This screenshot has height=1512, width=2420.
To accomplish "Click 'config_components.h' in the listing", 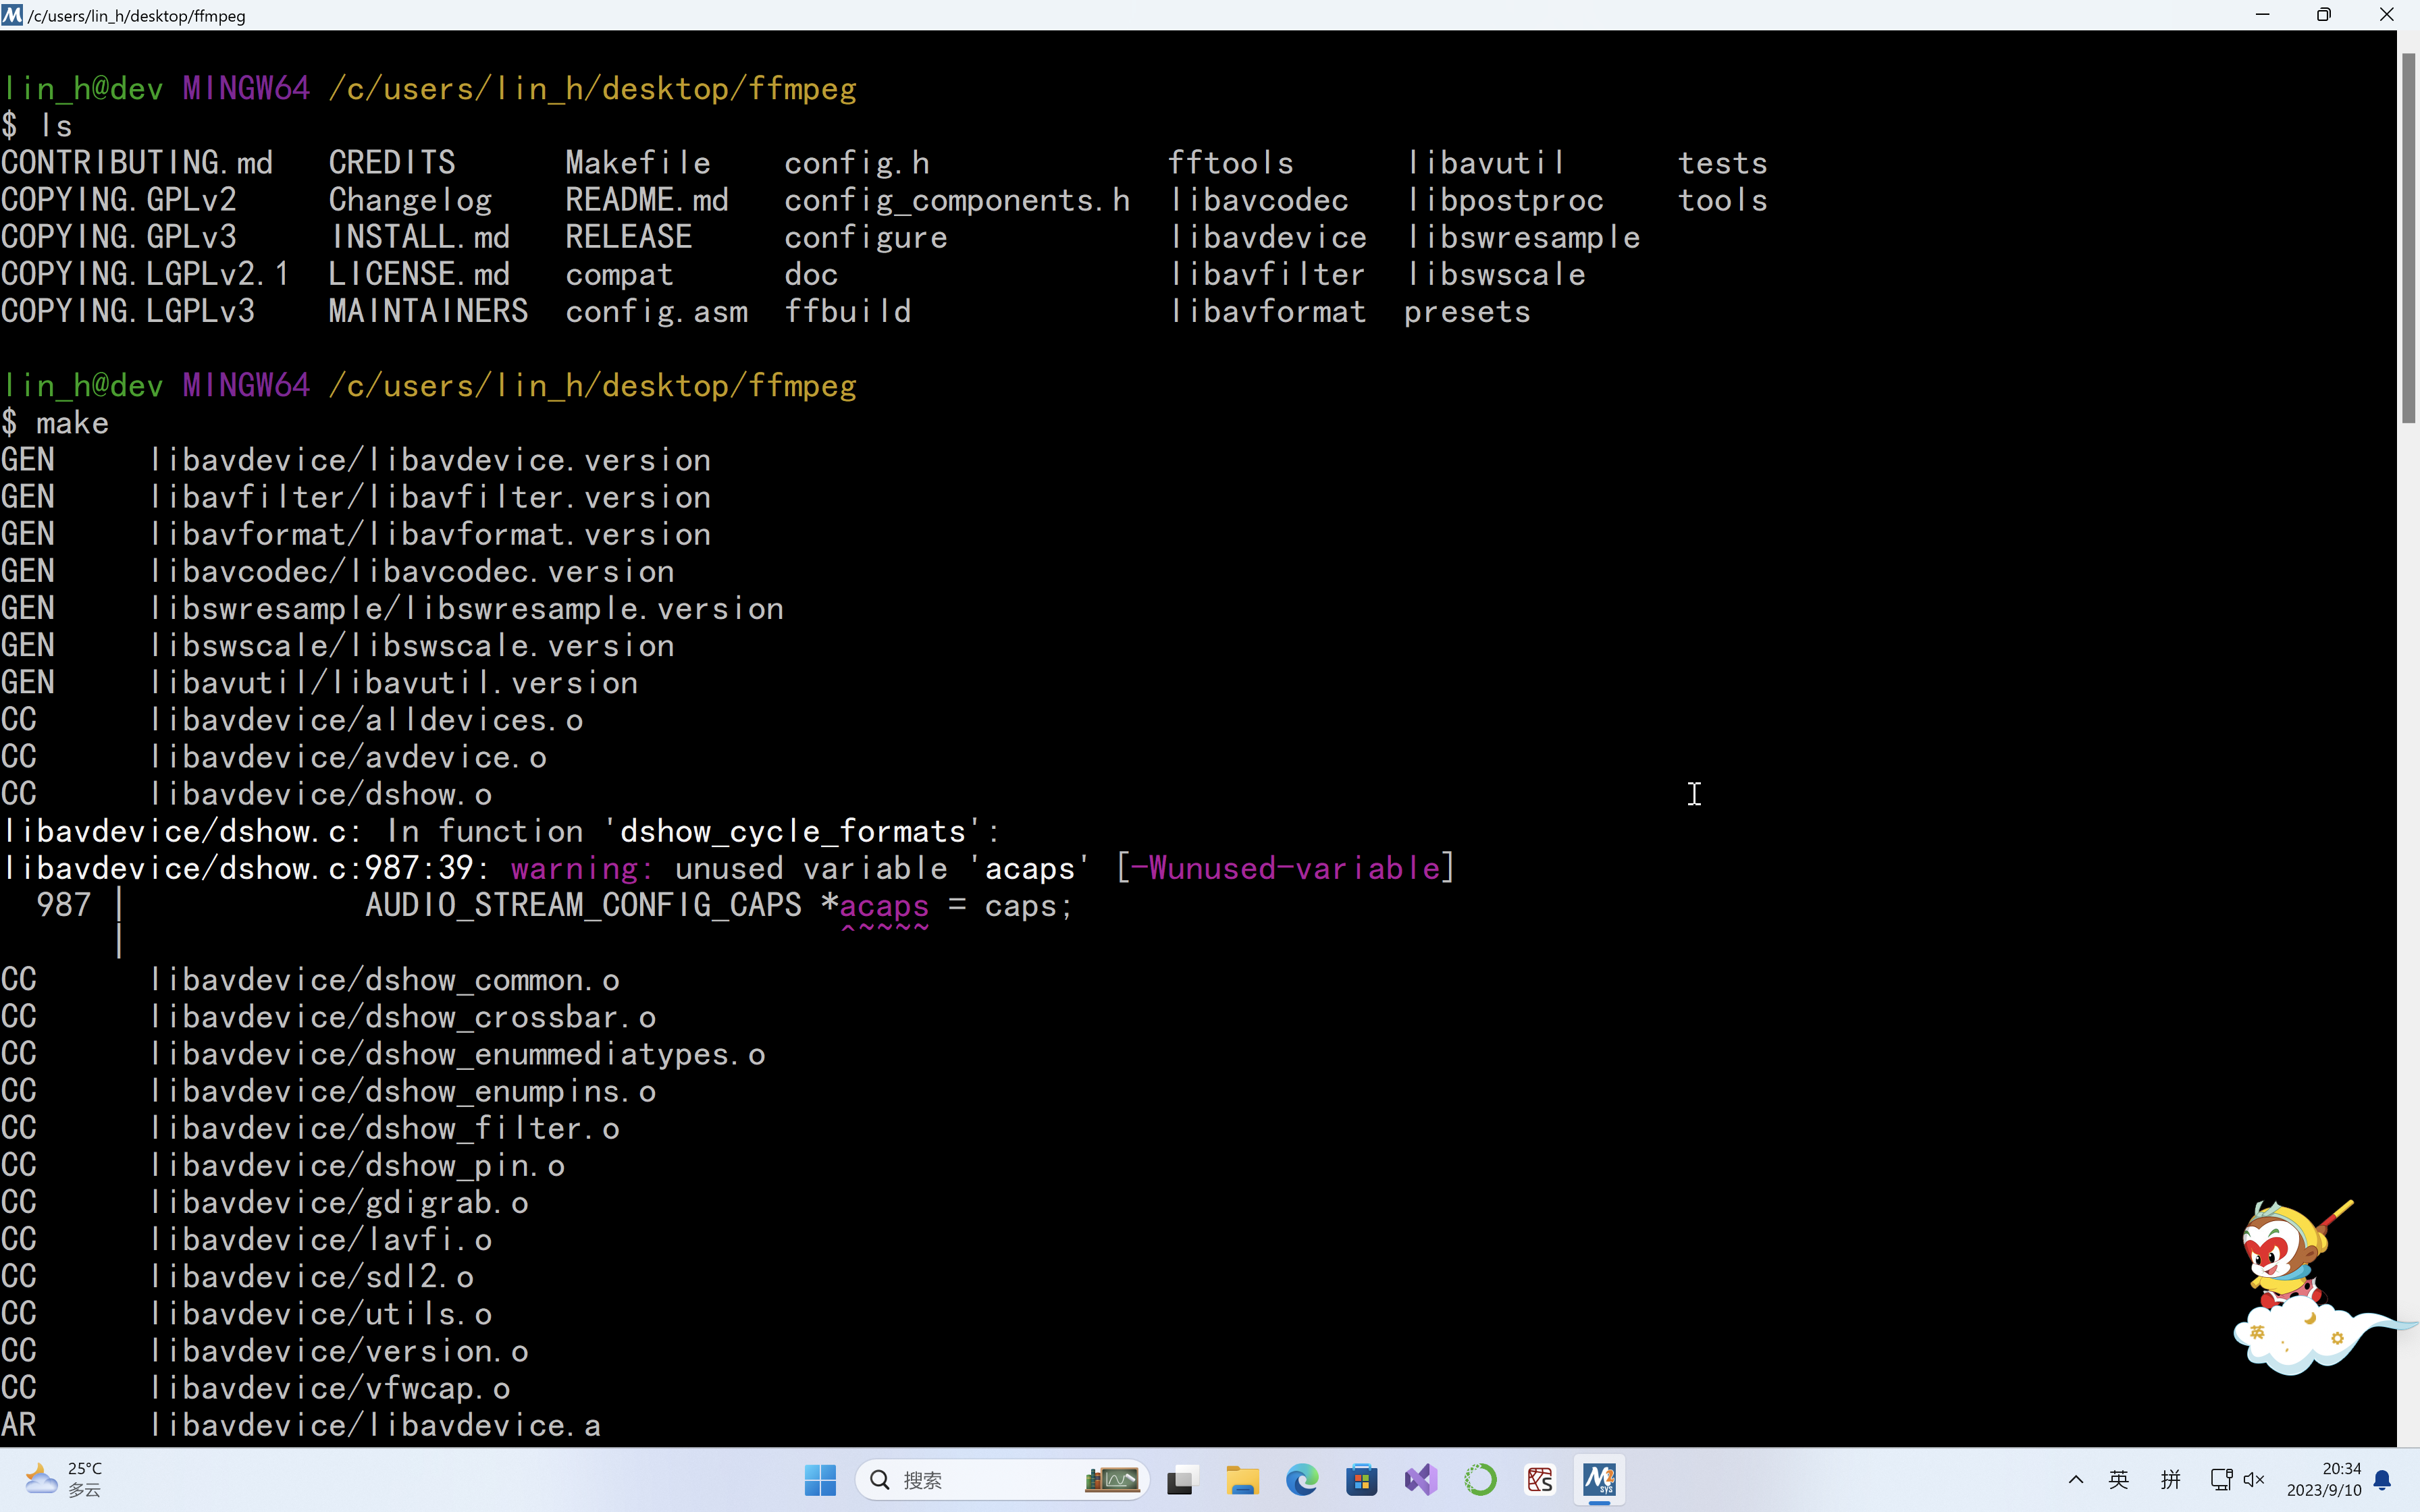I will 957,200.
